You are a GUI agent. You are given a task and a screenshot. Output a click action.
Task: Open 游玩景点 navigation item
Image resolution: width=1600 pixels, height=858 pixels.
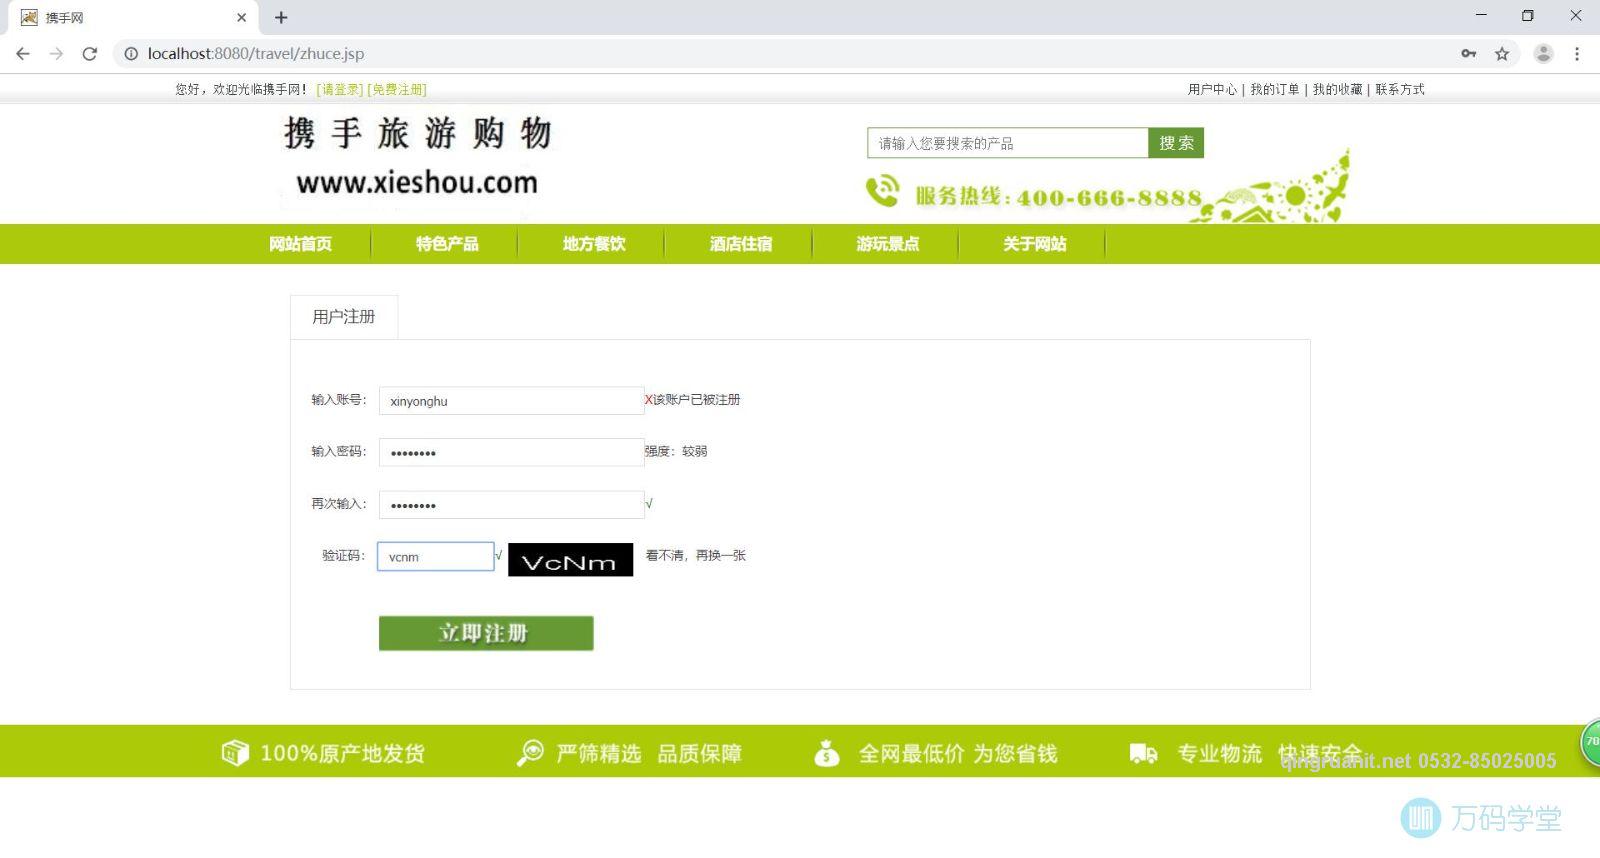point(887,244)
